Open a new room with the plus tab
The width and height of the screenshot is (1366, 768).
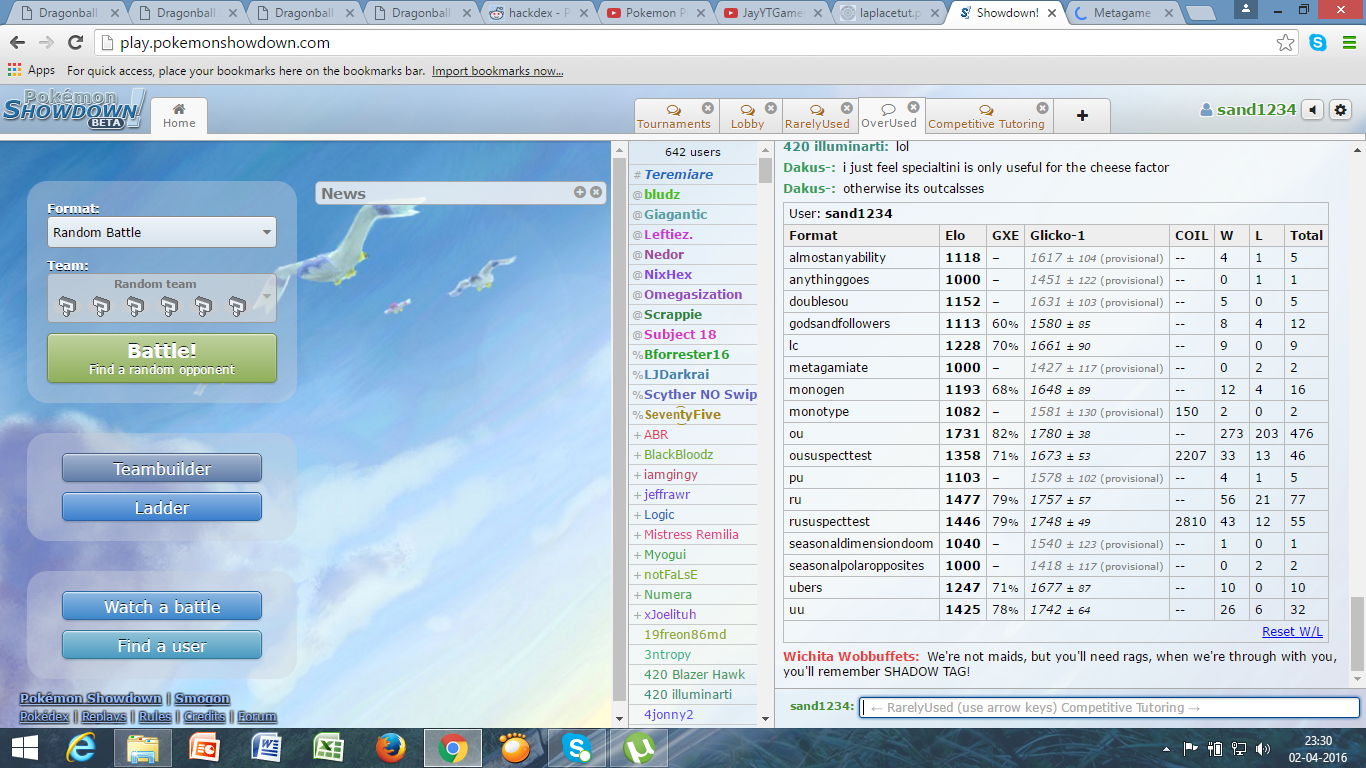click(1082, 116)
